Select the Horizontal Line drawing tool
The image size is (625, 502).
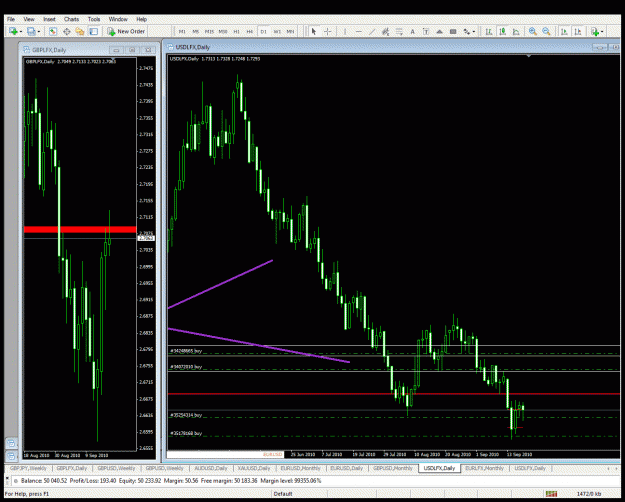point(358,31)
